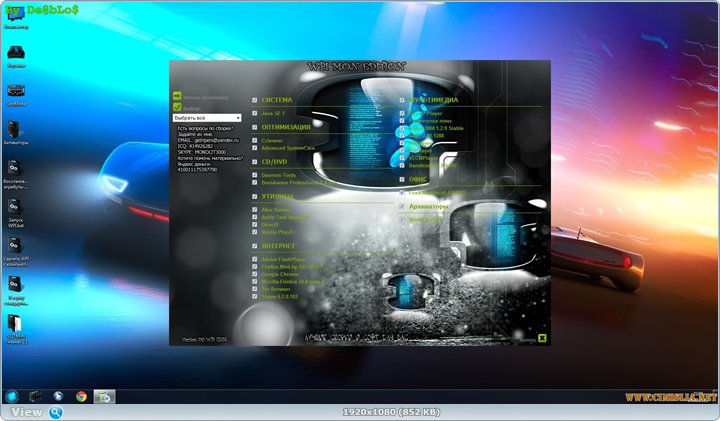Select the Tor Browser list entry
The height and width of the screenshot is (421, 720).
tap(275, 289)
